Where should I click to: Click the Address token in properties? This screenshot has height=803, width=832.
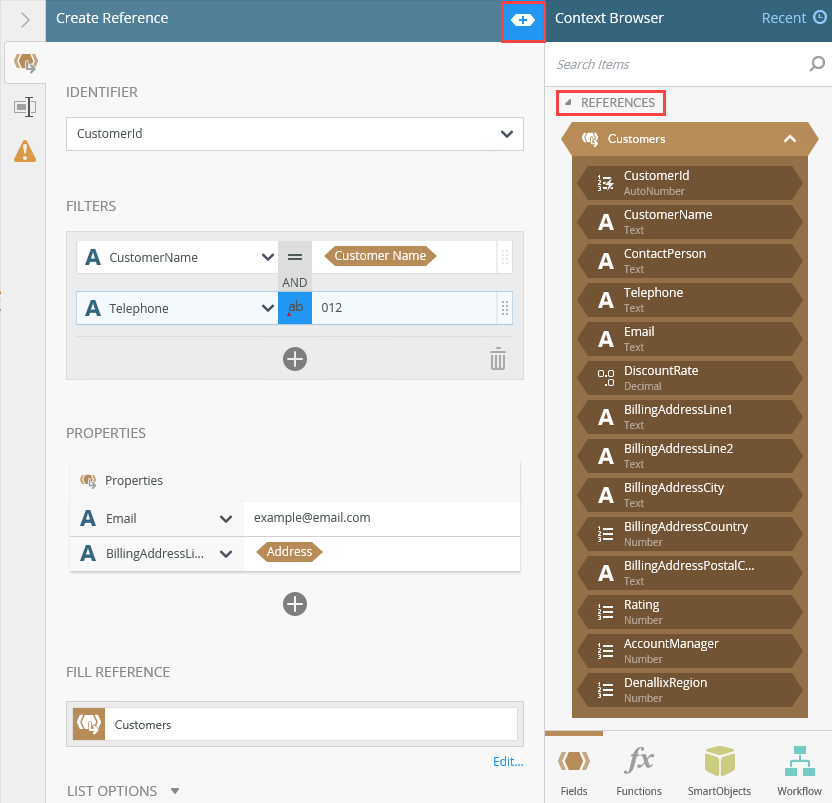pyautogui.click(x=289, y=552)
